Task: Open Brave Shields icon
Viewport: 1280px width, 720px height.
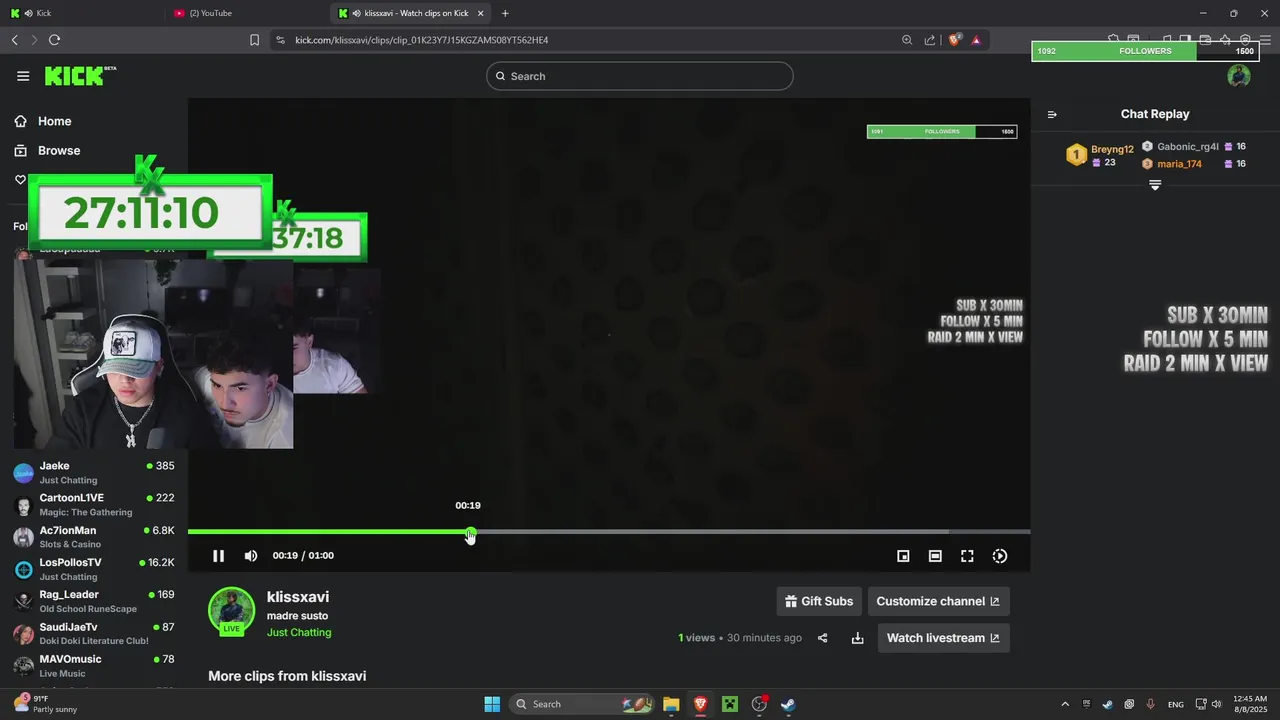Action: tap(954, 40)
